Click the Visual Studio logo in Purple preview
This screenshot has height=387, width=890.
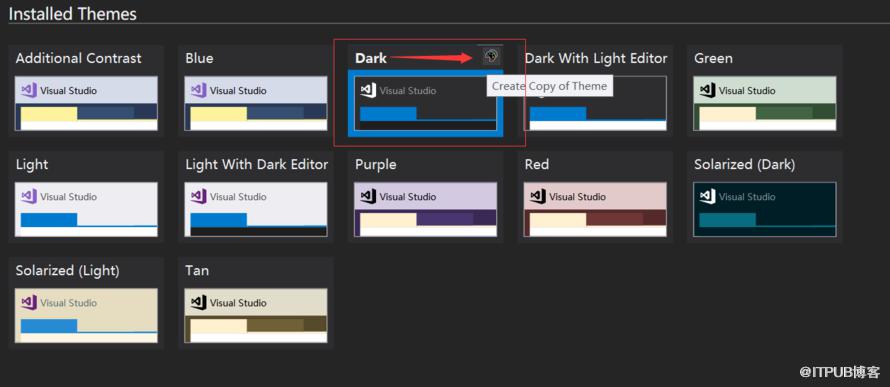click(368, 196)
